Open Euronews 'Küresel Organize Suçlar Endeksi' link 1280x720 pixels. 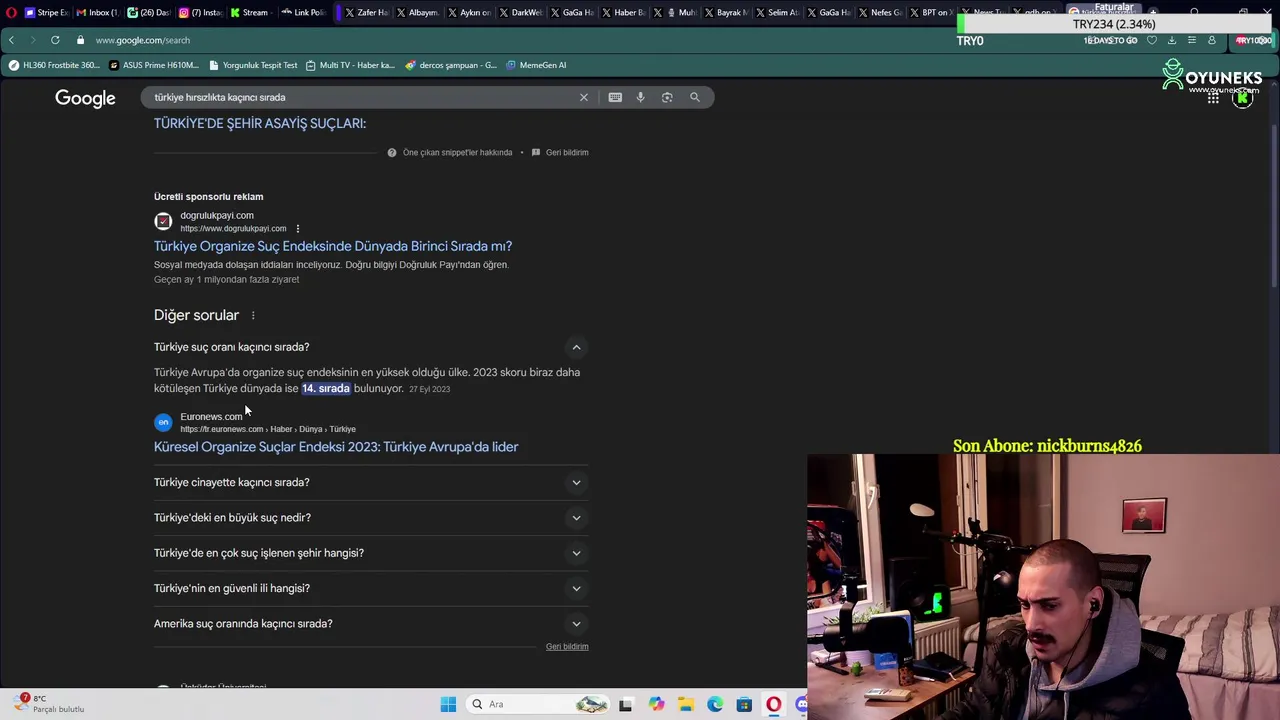click(x=336, y=447)
